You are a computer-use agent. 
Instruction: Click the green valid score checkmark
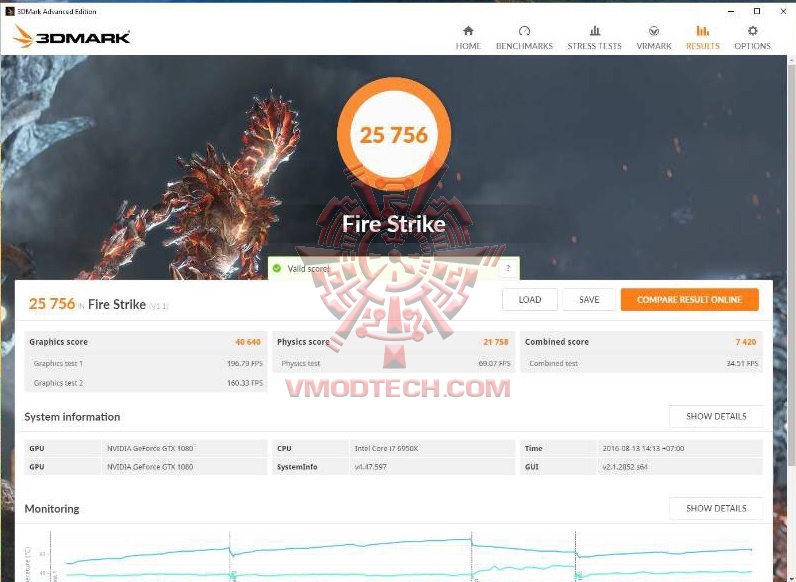pyautogui.click(x=277, y=268)
